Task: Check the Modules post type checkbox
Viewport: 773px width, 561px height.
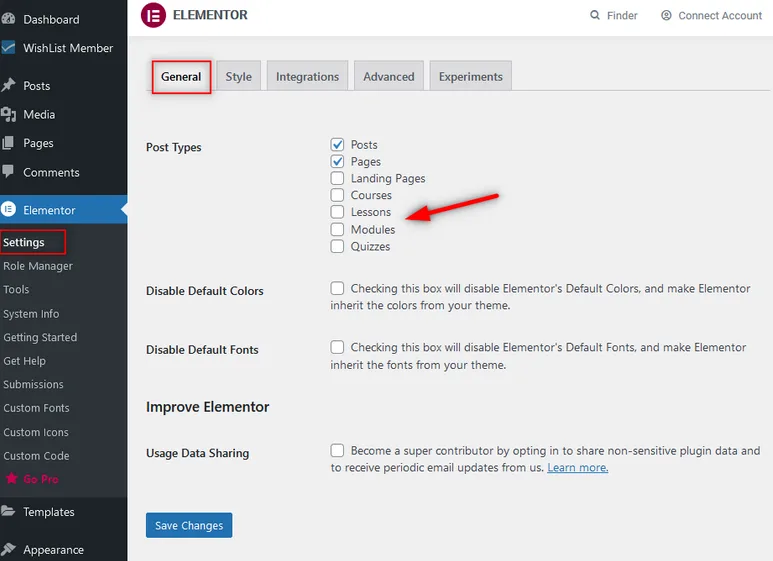Action: pos(337,229)
